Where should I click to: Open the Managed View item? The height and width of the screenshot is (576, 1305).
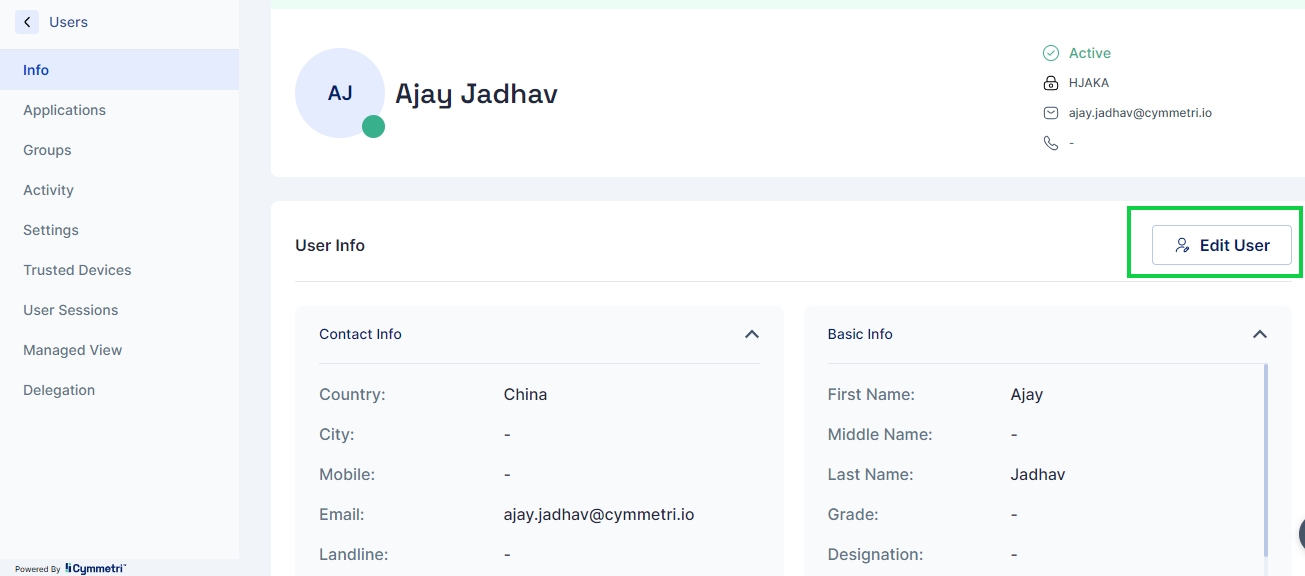click(x=72, y=350)
